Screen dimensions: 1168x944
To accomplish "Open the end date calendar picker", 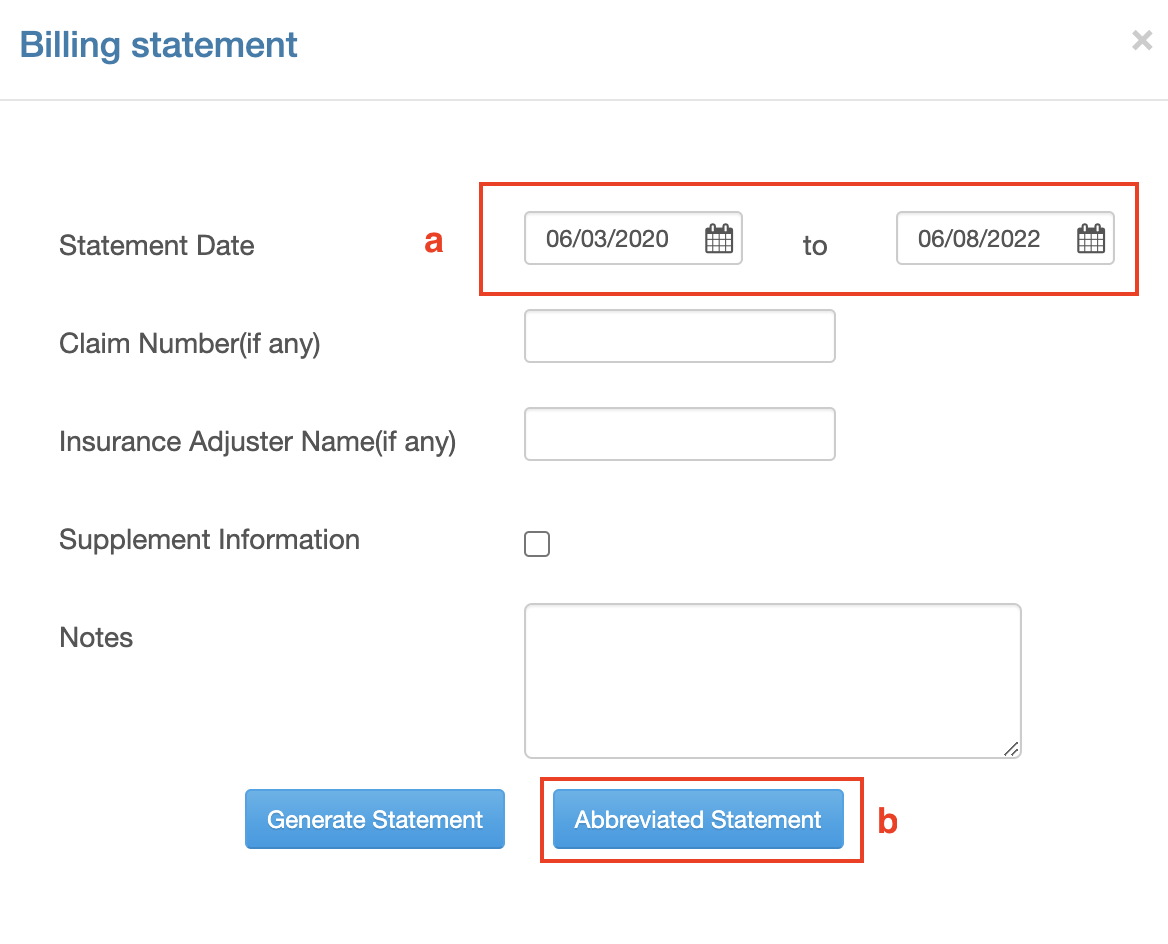I will [1091, 238].
